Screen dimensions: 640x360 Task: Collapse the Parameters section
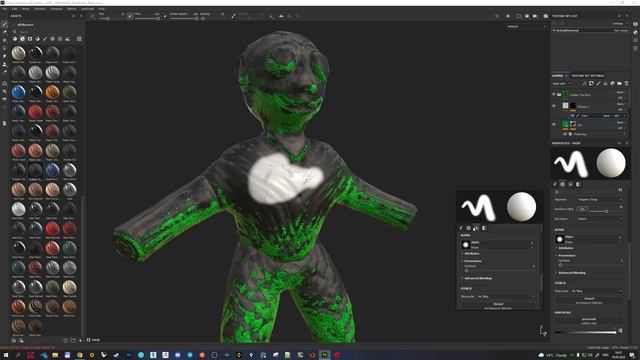tap(567, 256)
